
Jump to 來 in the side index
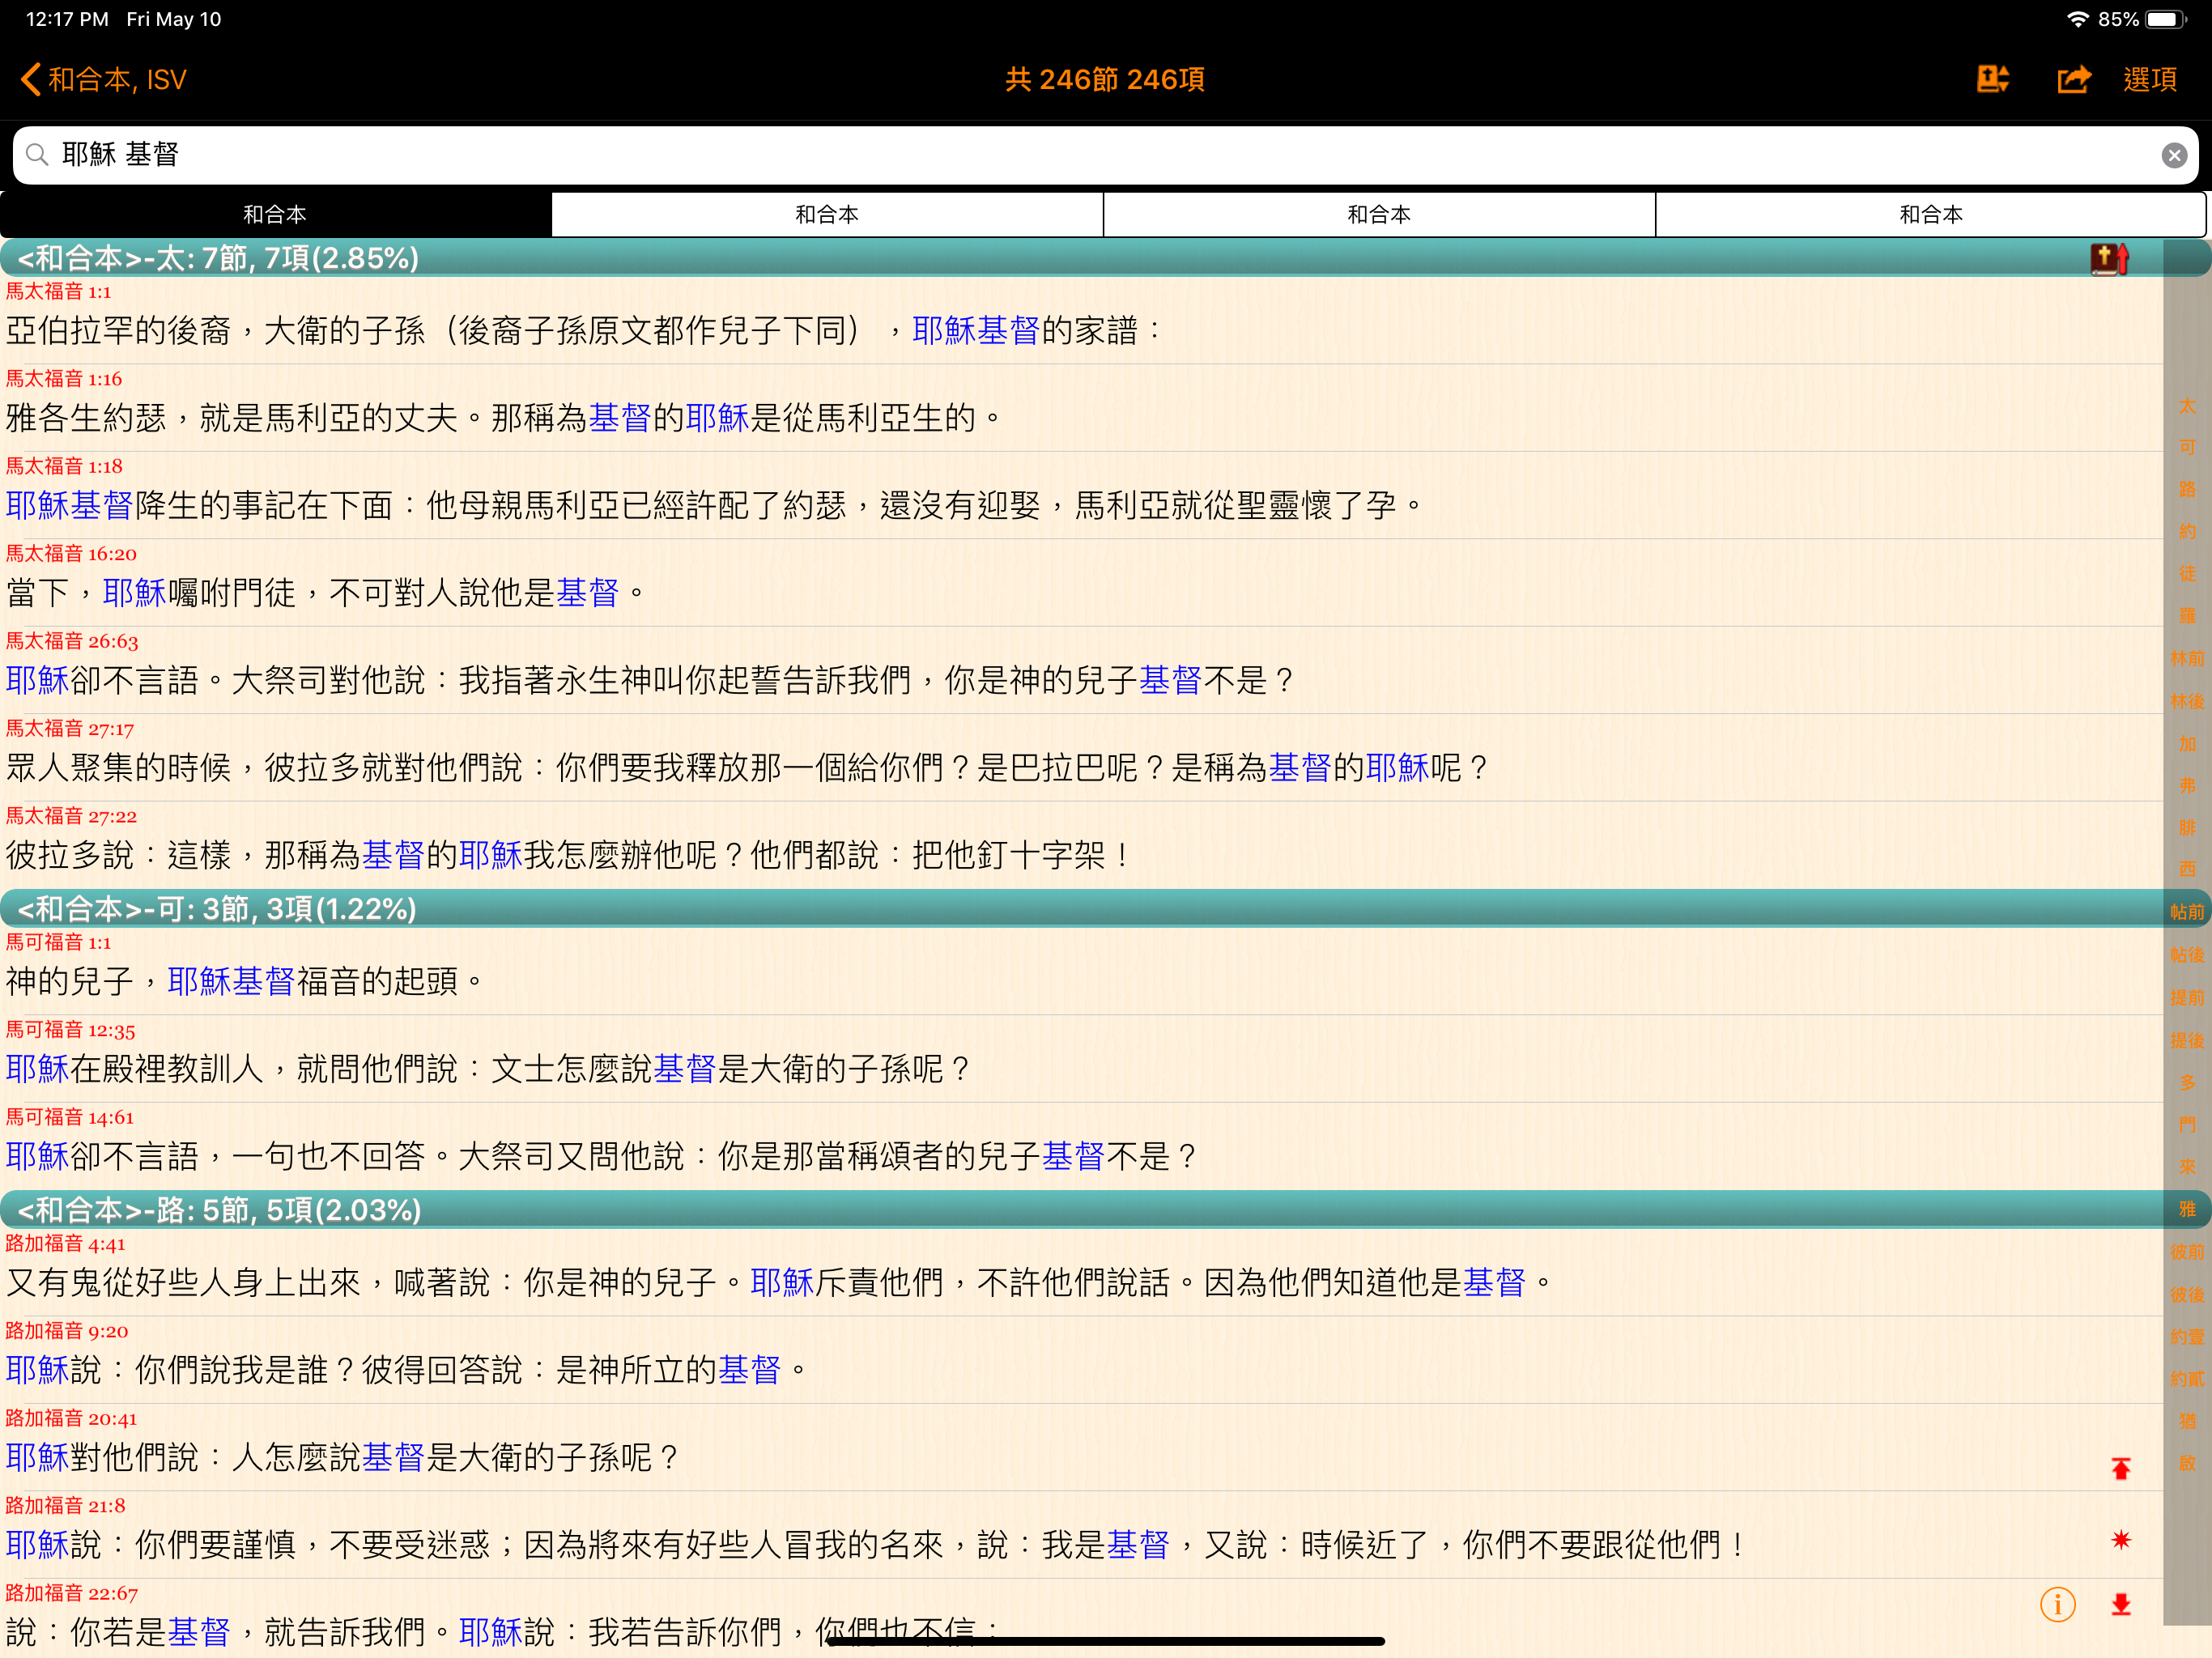2187,1166
